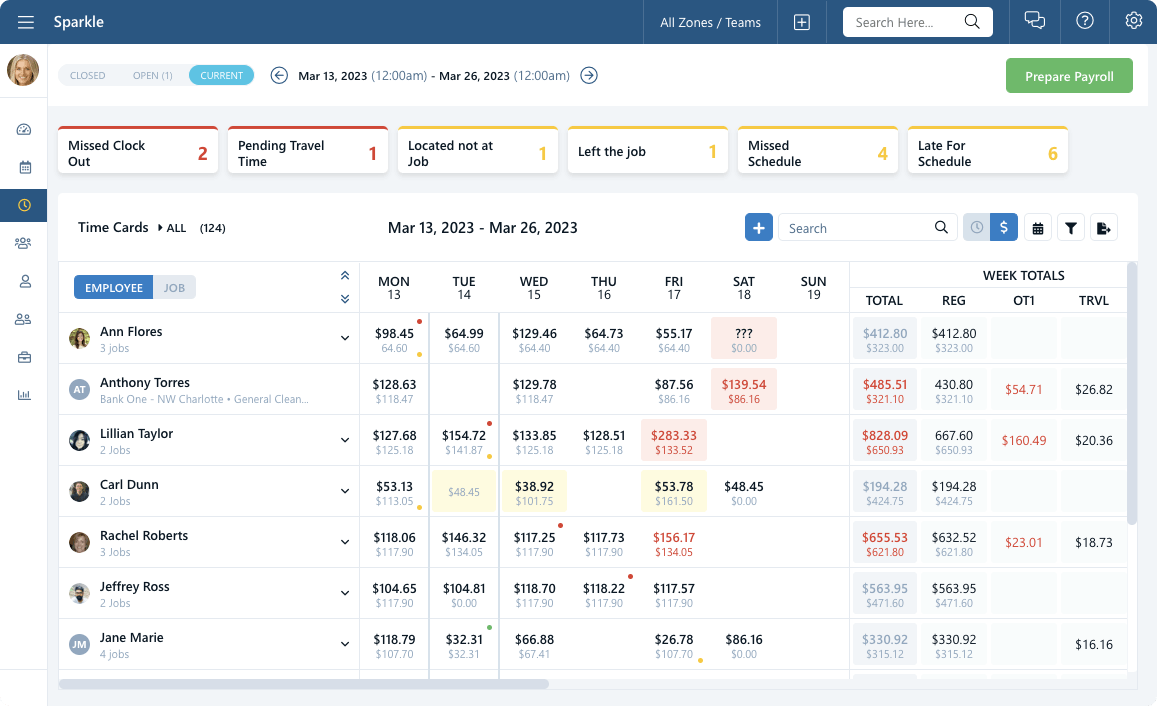The height and width of the screenshot is (706, 1157).
Task: Open the help question mark icon
Action: click(x=1084, y=21)
